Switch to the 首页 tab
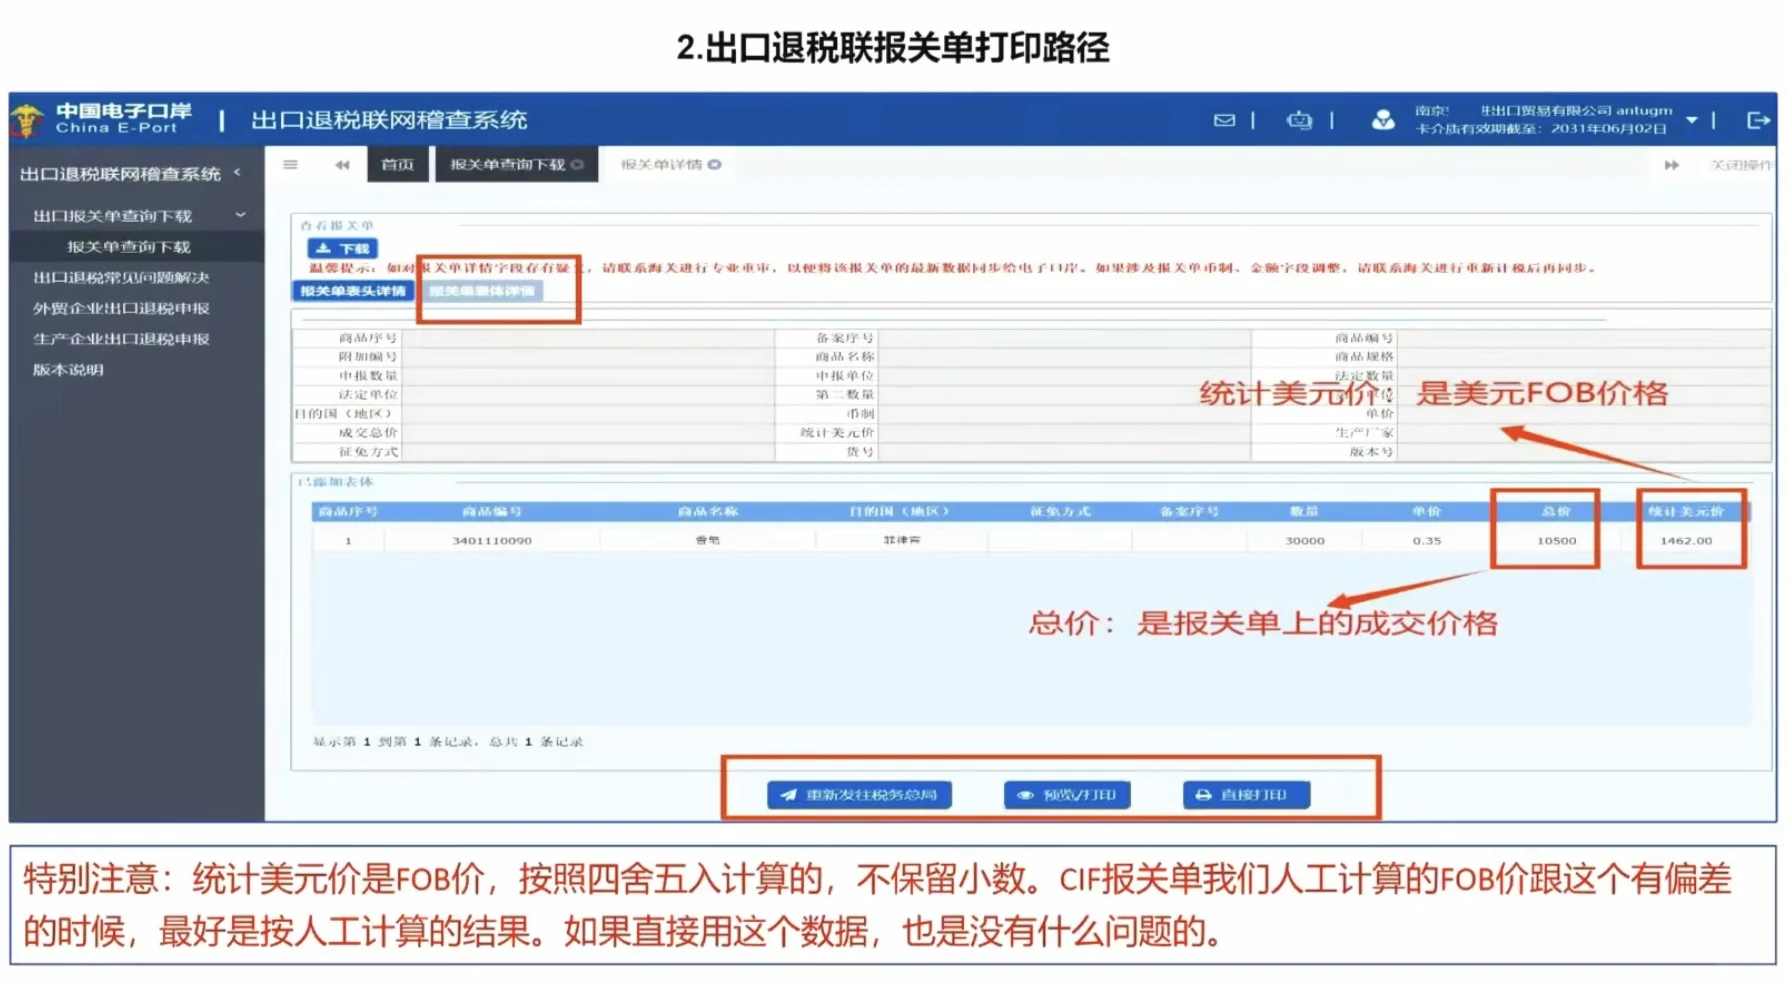 (x=396, y=164)
